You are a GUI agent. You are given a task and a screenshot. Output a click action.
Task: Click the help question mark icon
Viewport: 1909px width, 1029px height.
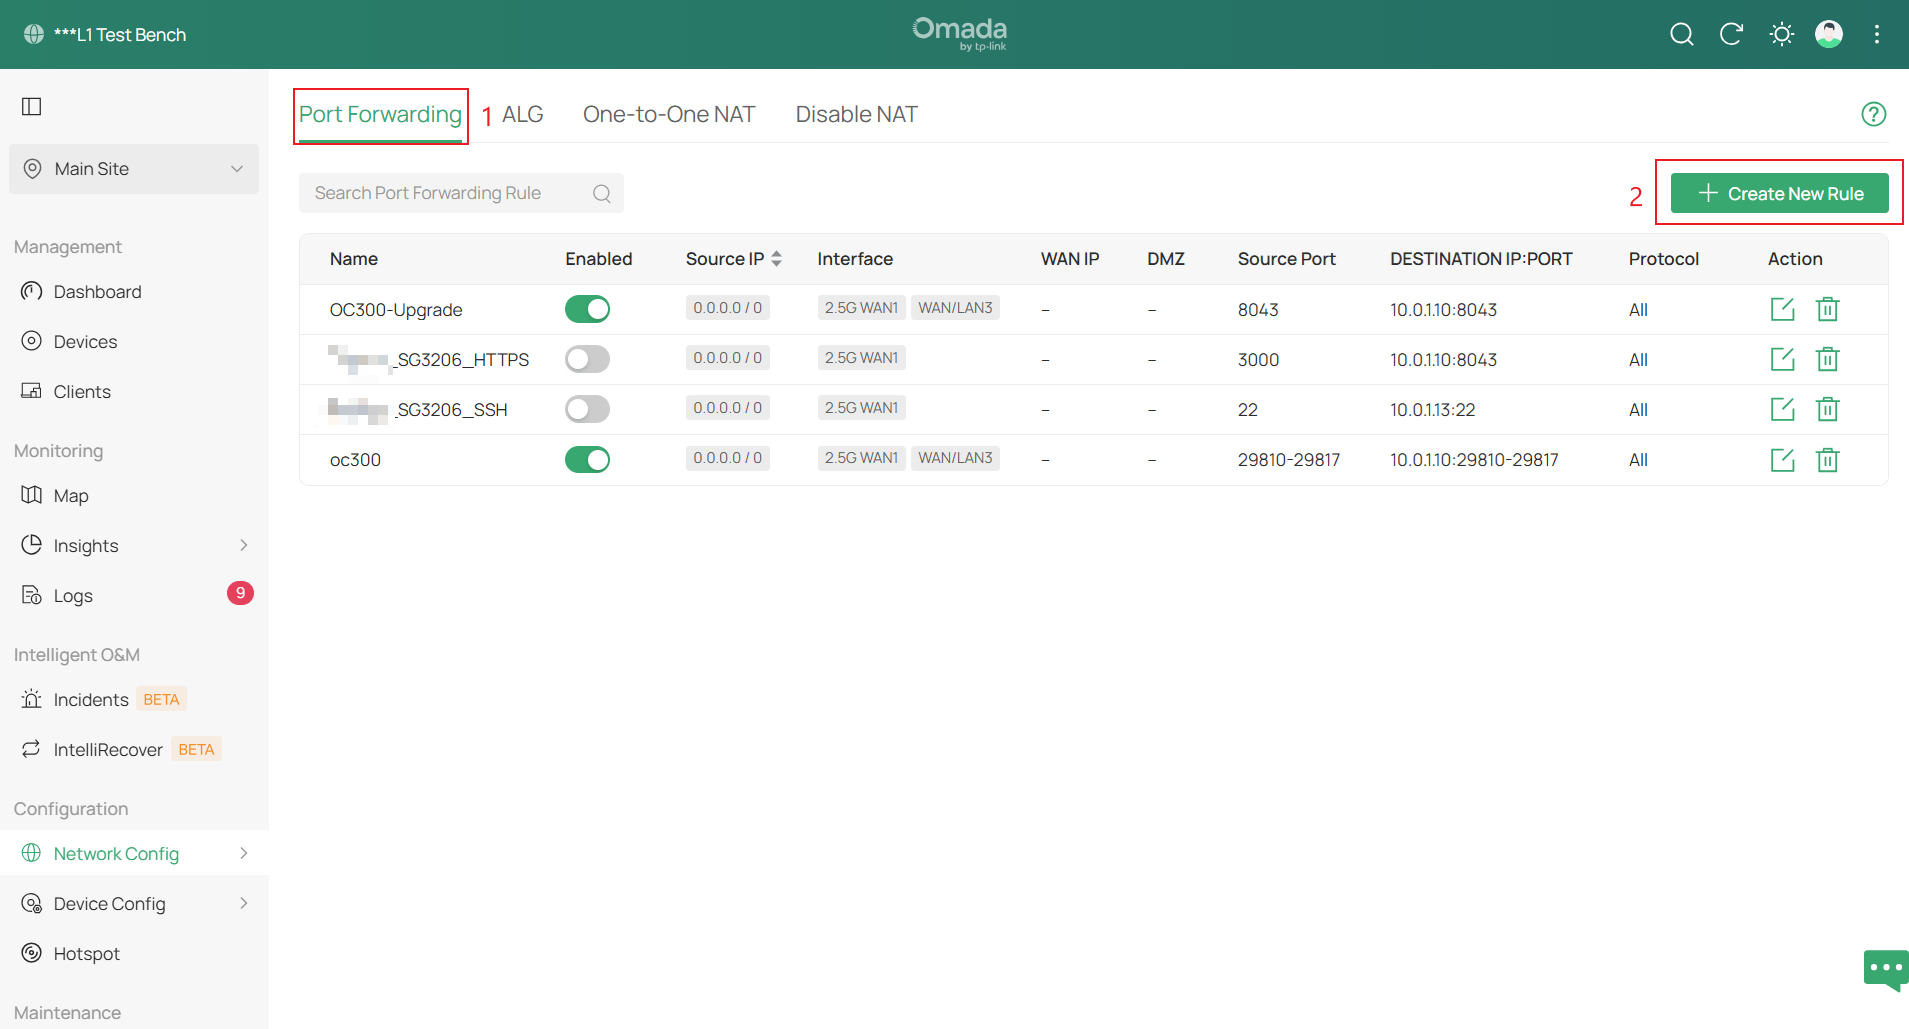1873,114
